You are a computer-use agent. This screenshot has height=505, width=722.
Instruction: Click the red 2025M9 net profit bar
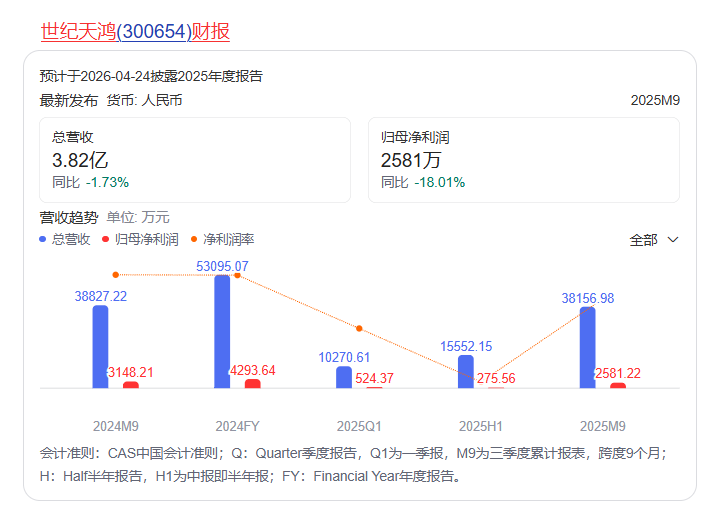618,385
